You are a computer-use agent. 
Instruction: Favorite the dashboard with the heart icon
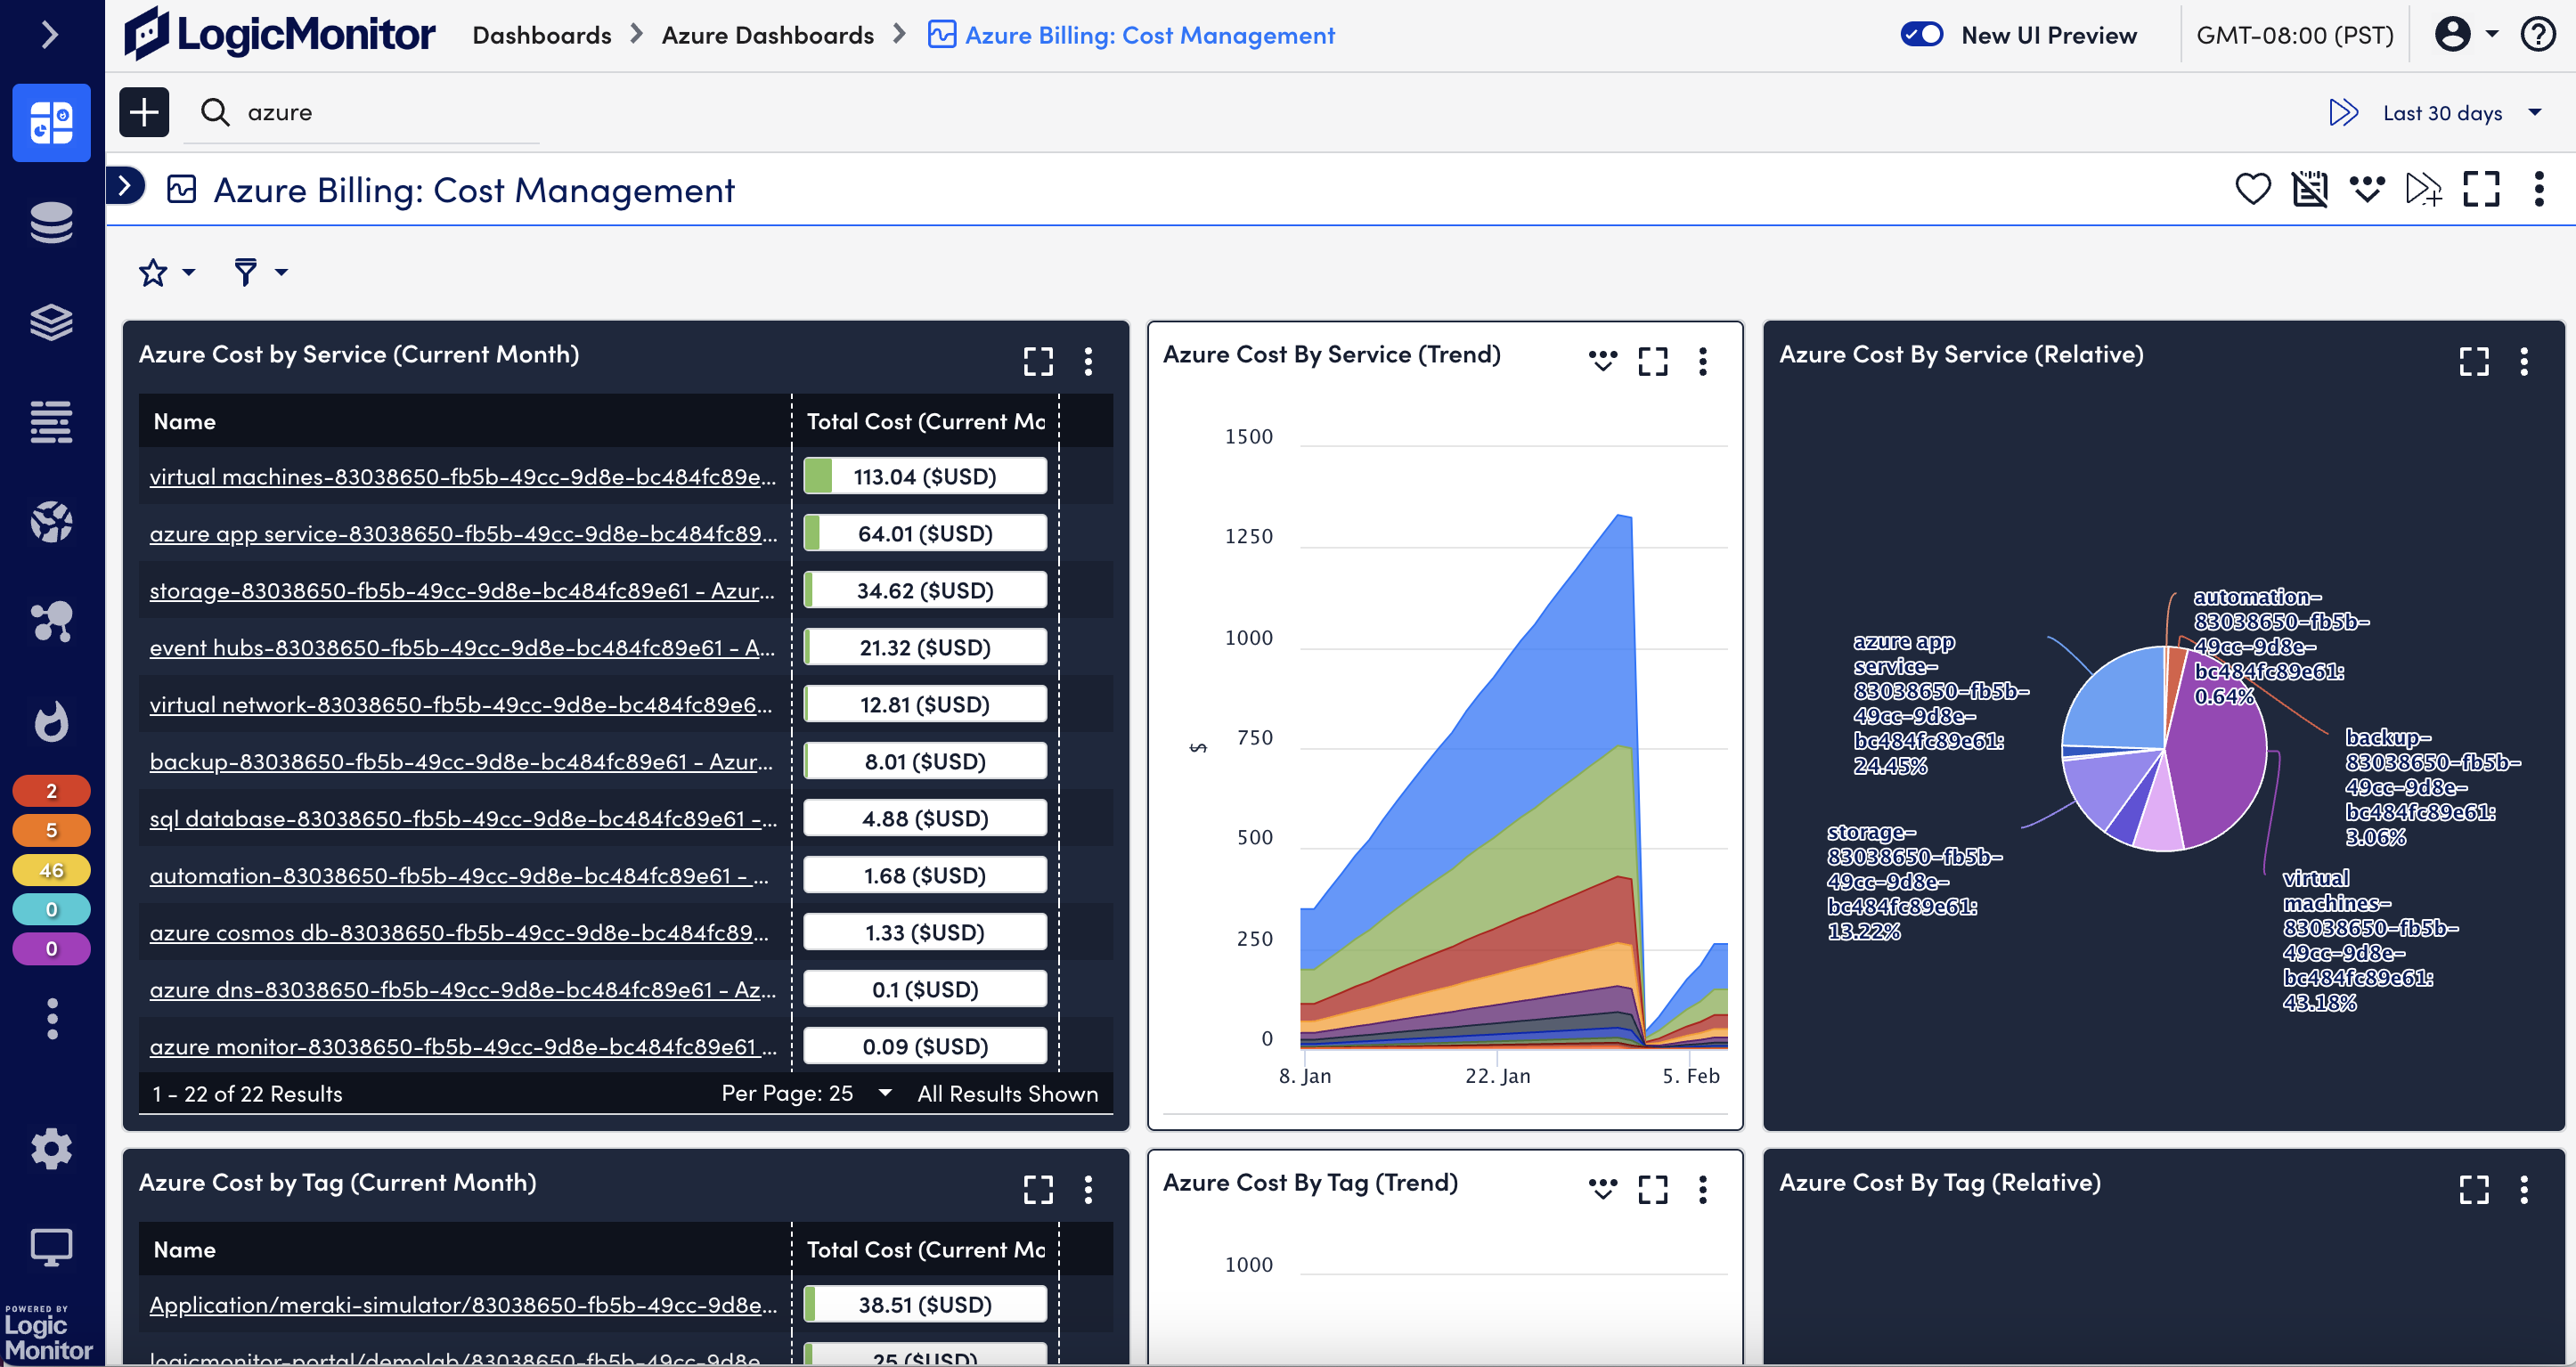pyautogui.click(x=2253, y=189)
